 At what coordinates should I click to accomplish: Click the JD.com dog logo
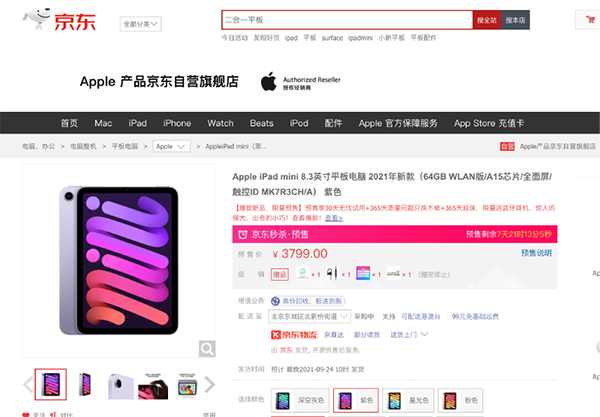tap(36, 18)
